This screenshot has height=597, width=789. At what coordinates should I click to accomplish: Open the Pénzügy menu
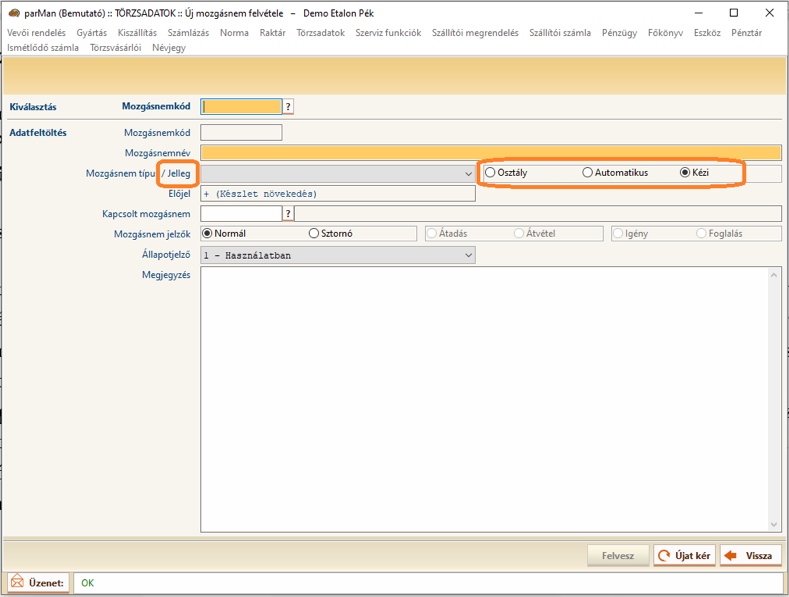click(619, 33)
